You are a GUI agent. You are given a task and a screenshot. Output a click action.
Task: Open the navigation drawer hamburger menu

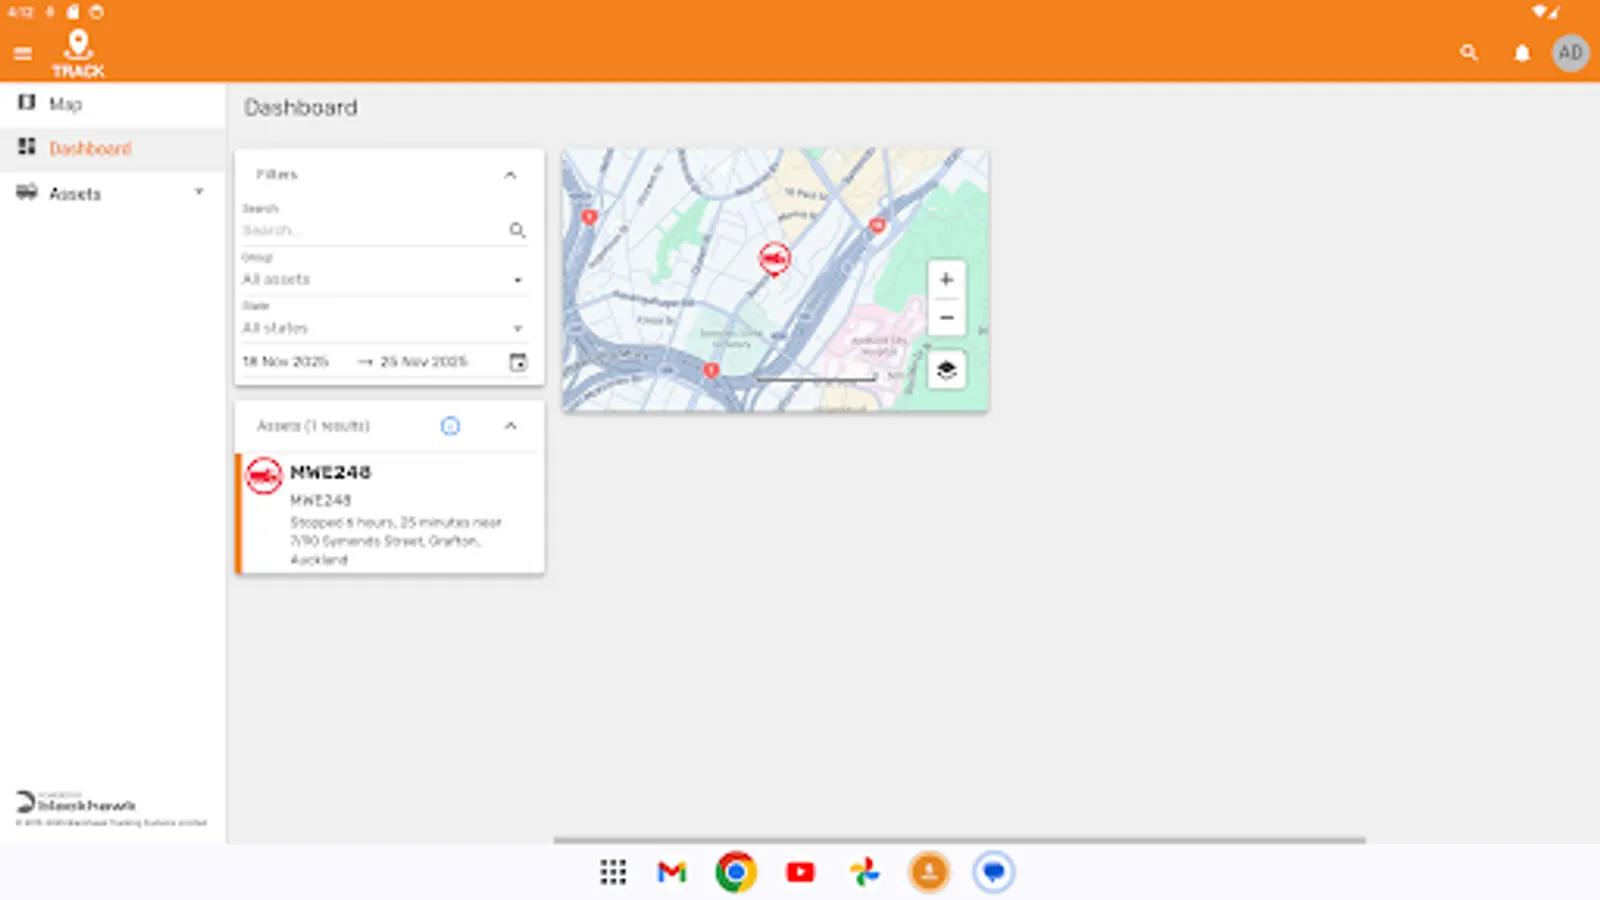[x=23, y=53]
